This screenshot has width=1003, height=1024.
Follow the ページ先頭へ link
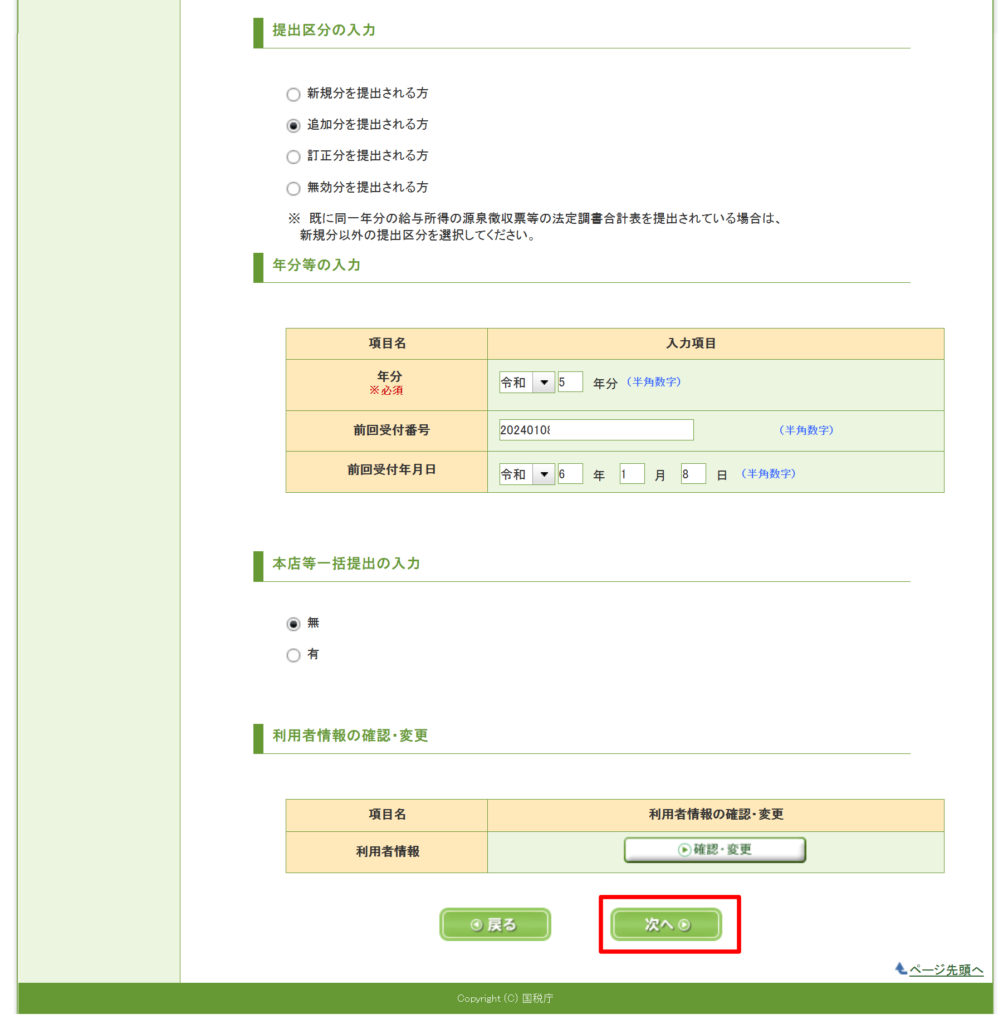tap(945, 970)
